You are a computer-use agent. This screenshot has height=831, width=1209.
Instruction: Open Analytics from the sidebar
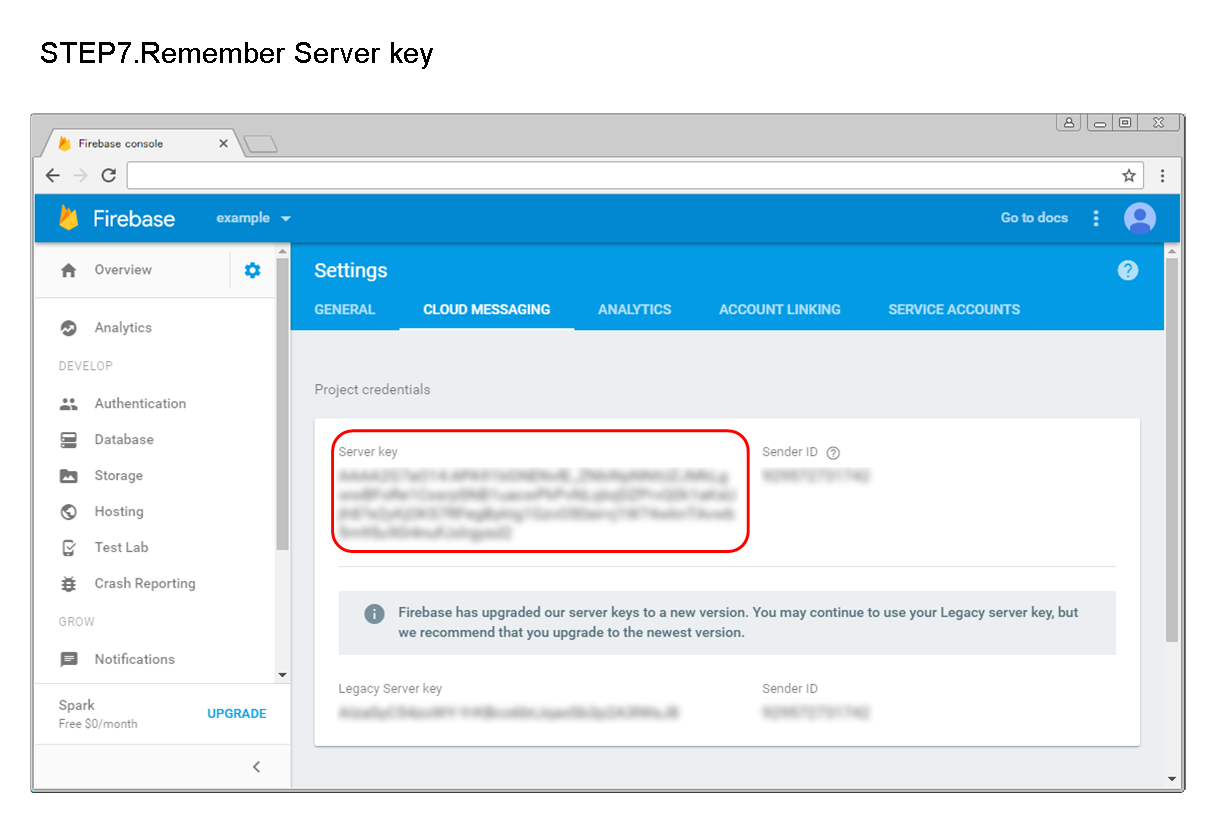(123, 327)
